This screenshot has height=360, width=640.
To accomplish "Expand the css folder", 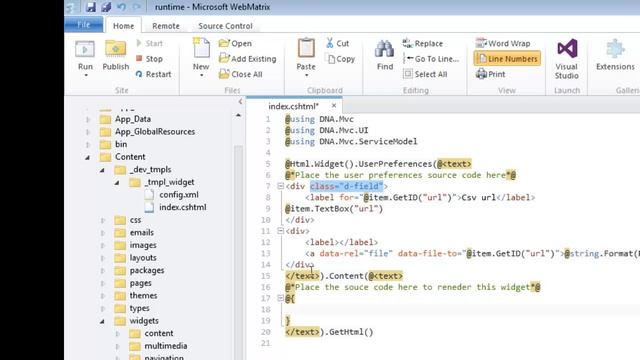I will pyautogui.click(x=102, y=220).
